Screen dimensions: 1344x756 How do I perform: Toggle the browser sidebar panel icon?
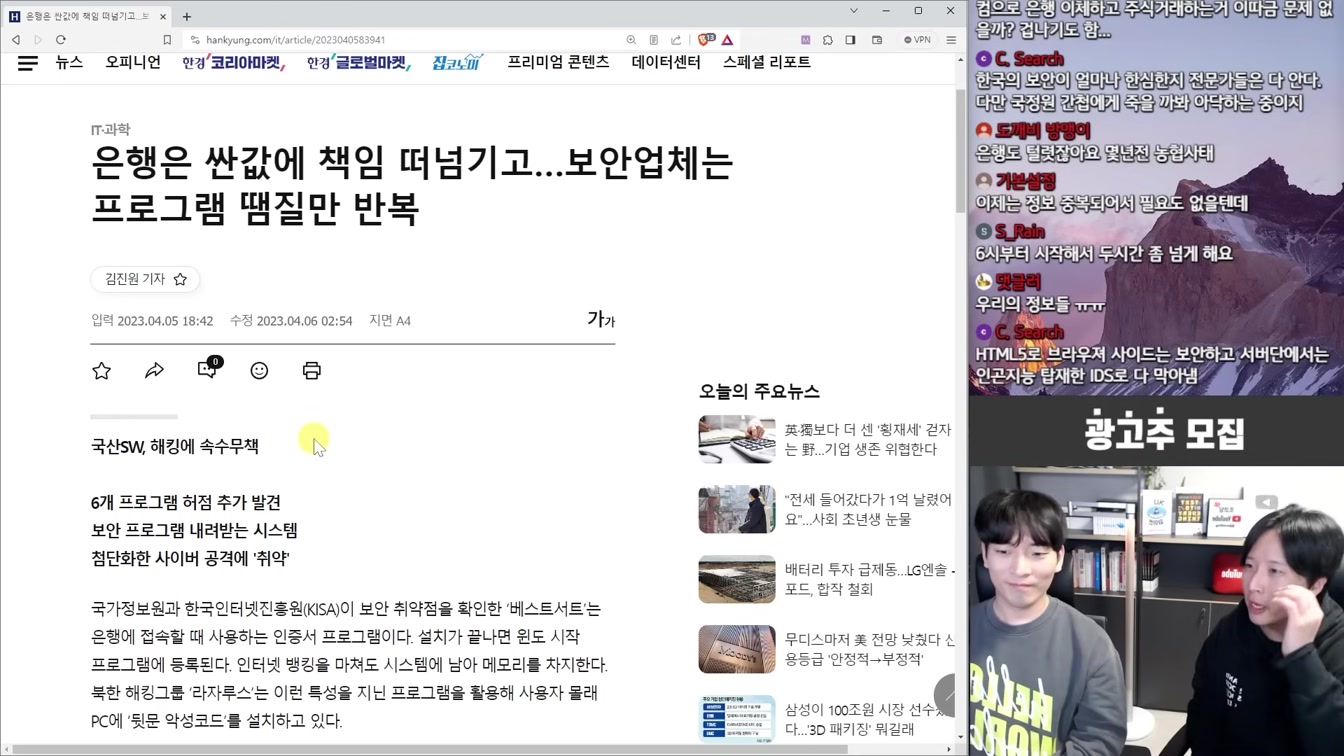(850, 40)
